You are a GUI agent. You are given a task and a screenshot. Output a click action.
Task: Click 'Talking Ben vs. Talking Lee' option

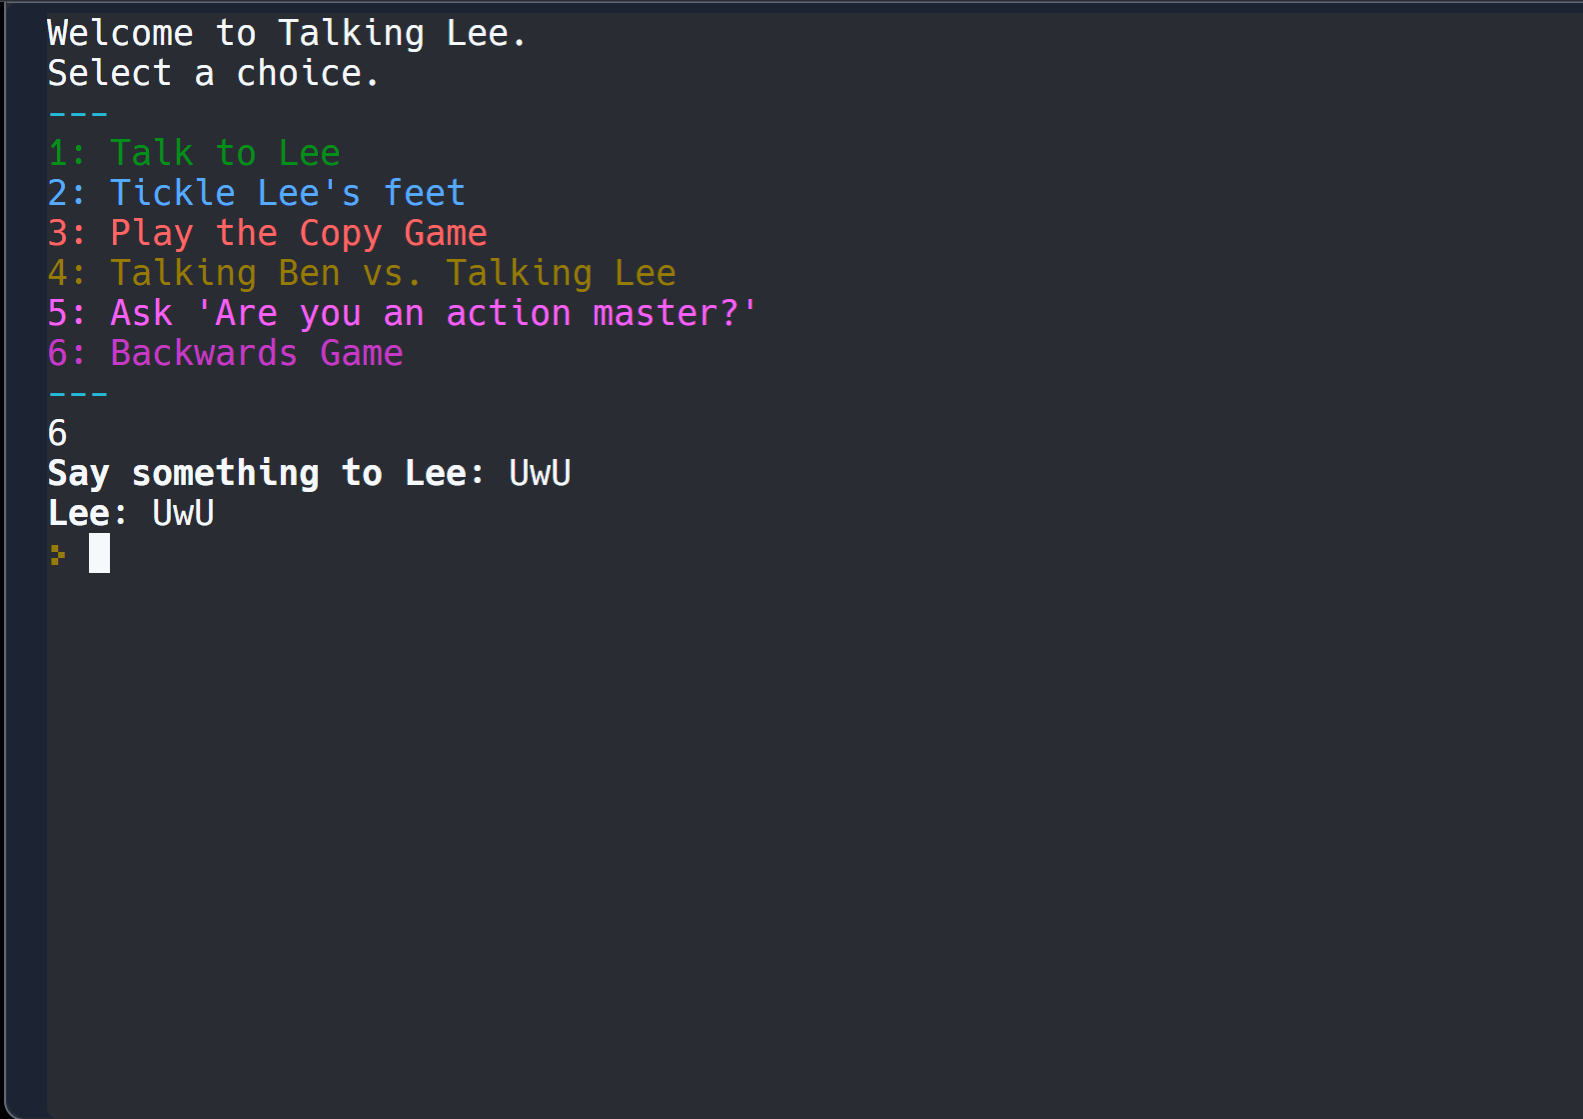(393, 273)
